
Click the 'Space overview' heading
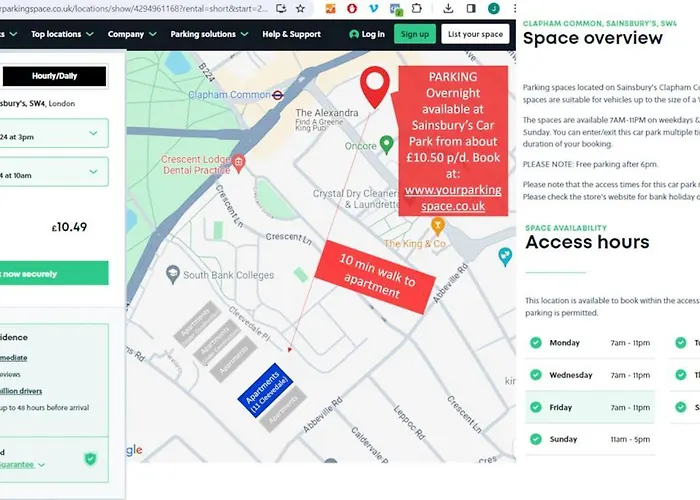coord(593,39)
